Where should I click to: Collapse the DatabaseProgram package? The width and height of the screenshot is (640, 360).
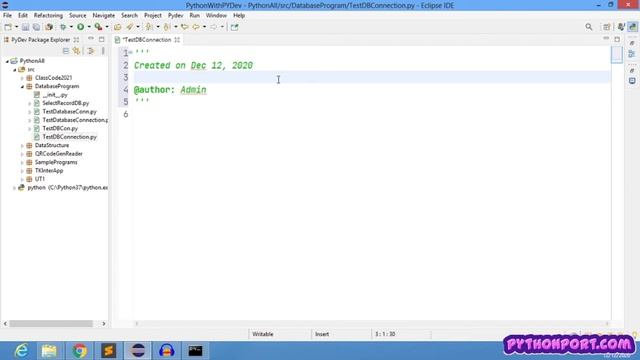coord(22,87)
